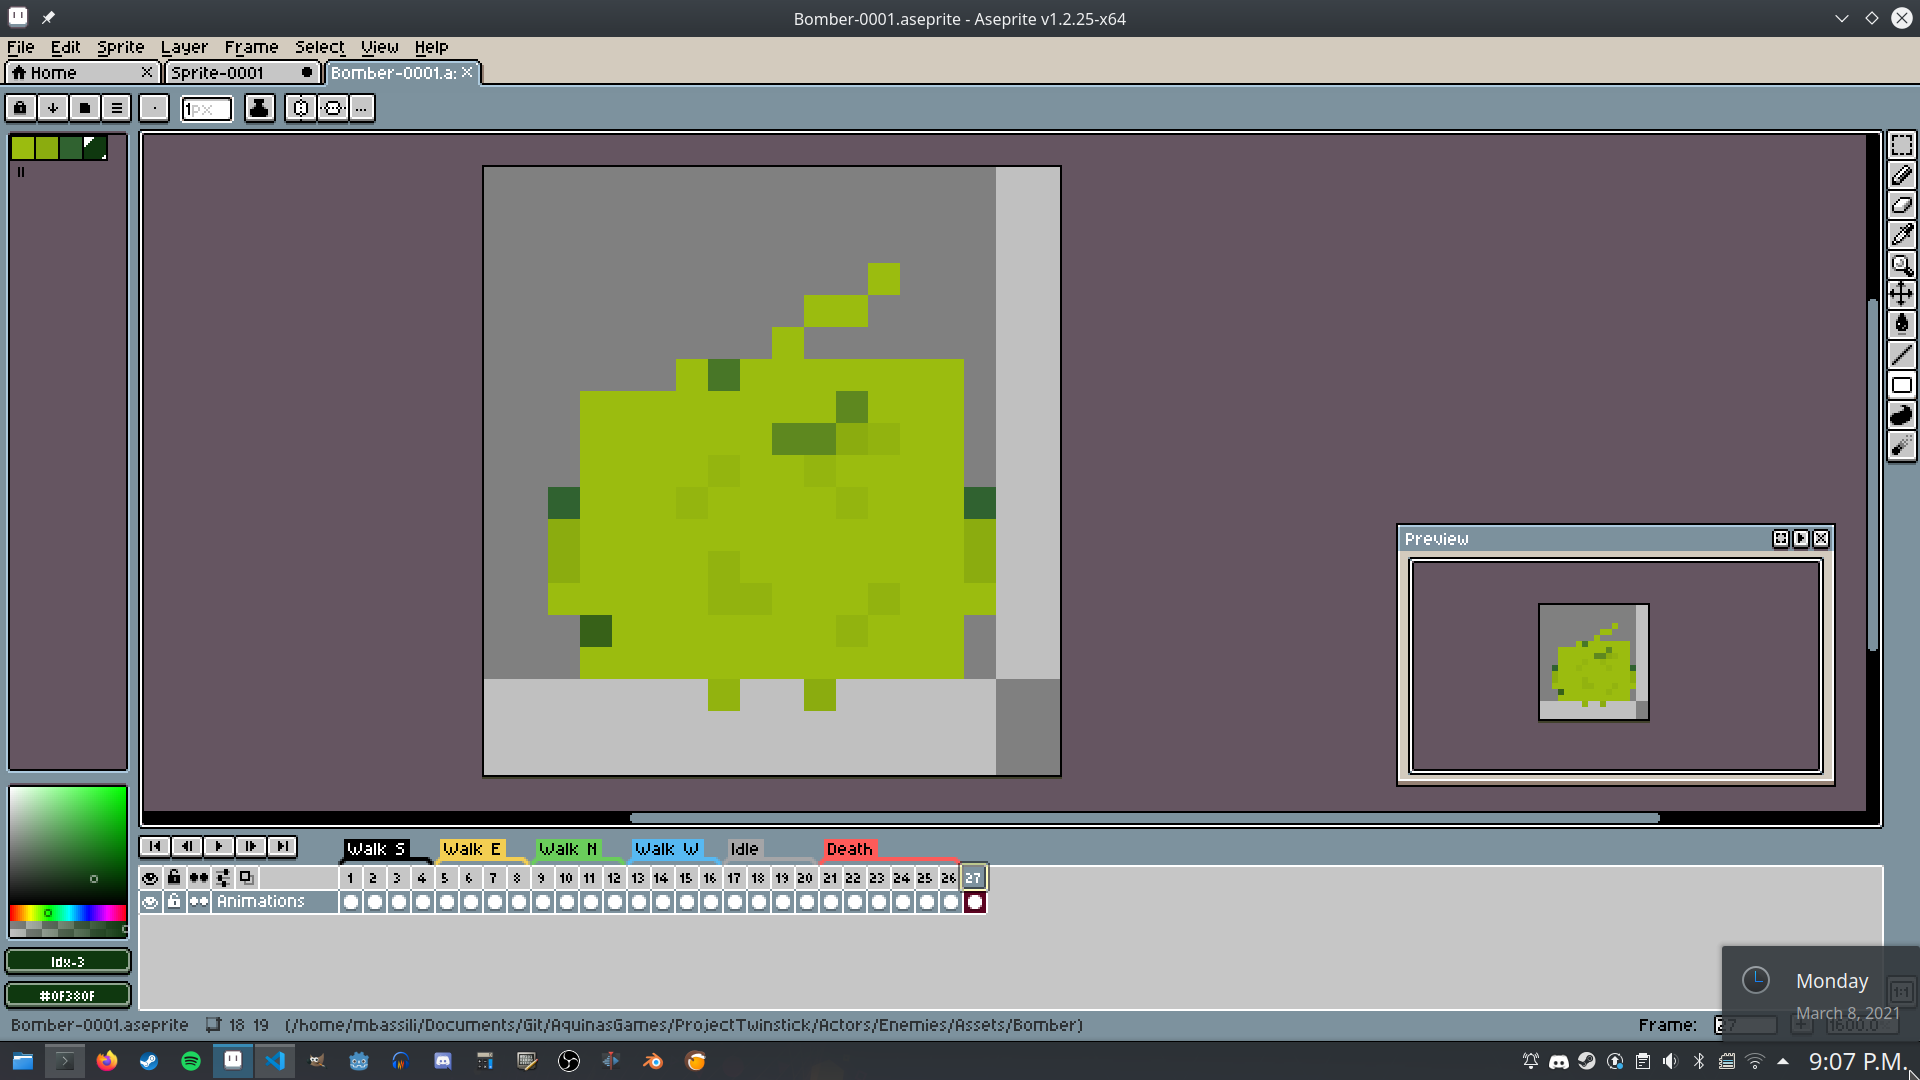Switch to the Home tab
The height and width of the screenshot is (1080, 1920).
(x=82, y=73)
